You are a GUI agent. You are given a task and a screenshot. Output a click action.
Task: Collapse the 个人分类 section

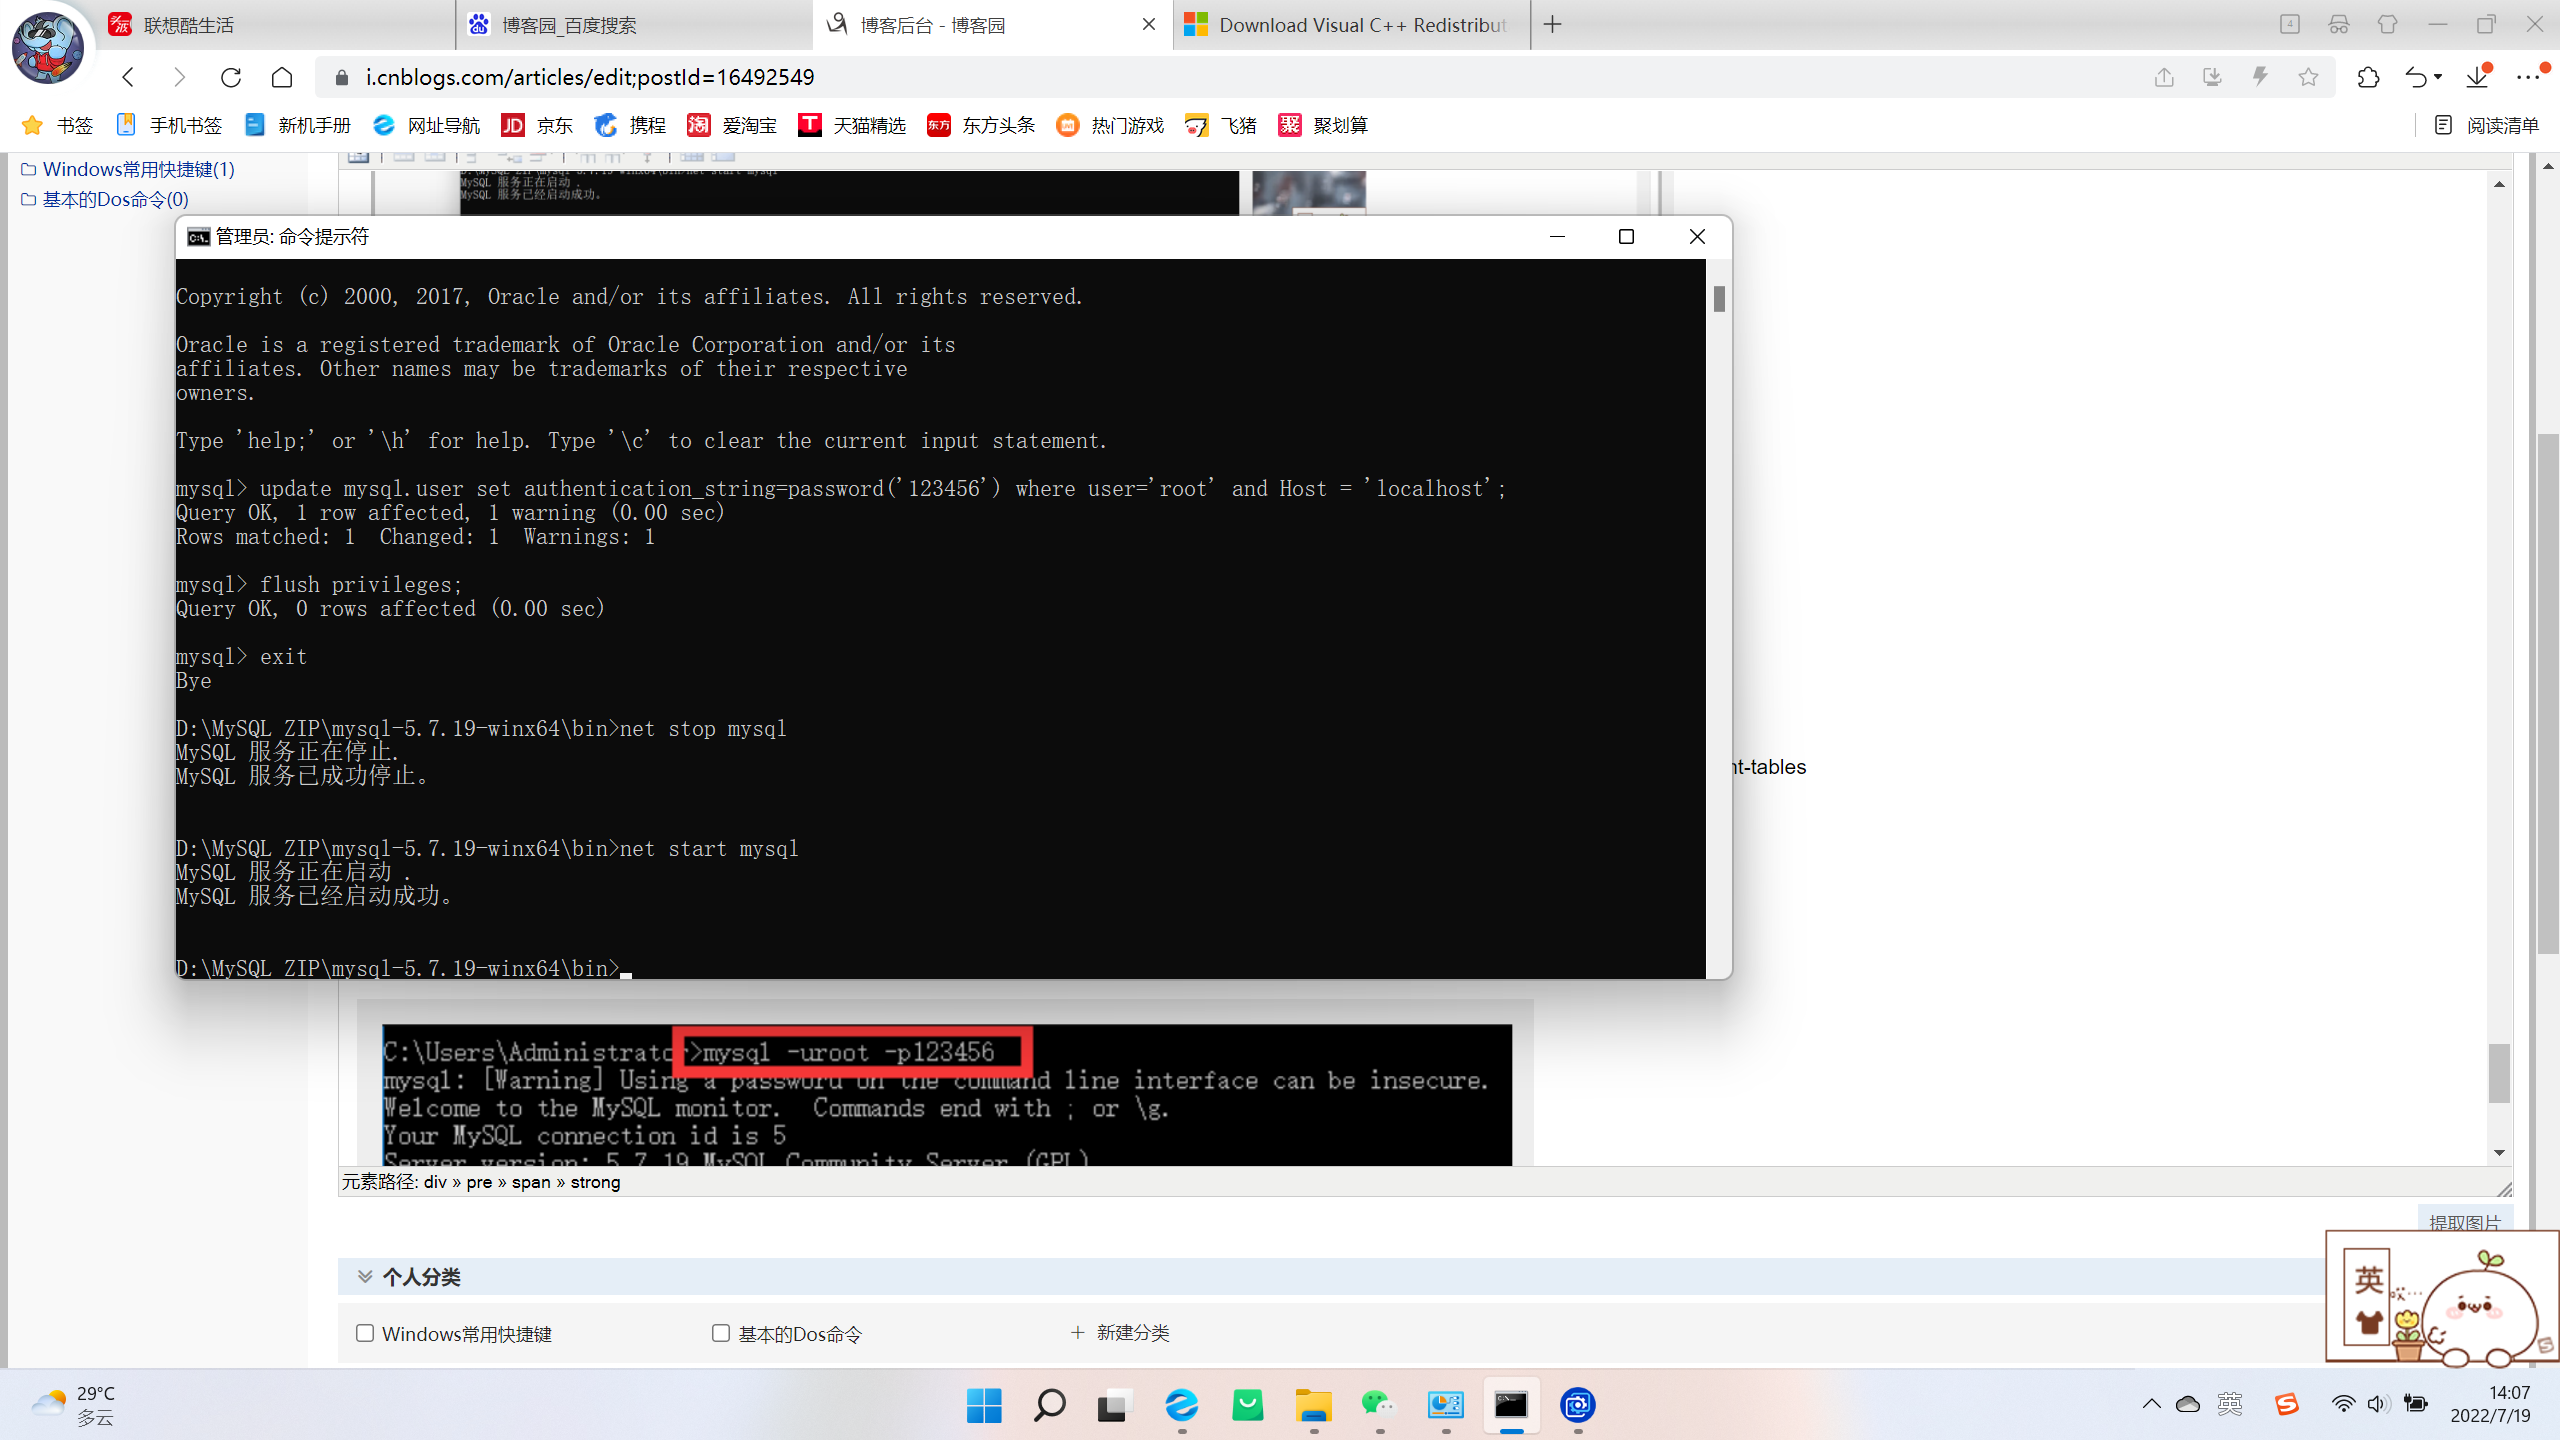point(365,1276)
